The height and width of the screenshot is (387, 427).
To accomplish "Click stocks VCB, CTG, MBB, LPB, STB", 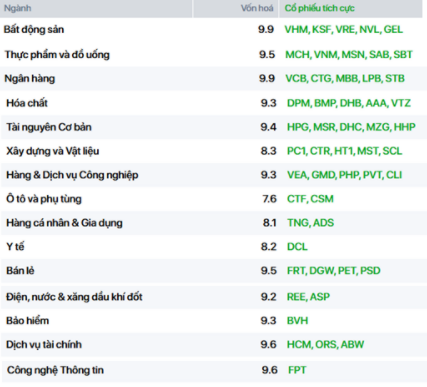I will pyautogui.click(x=345, y=79).
